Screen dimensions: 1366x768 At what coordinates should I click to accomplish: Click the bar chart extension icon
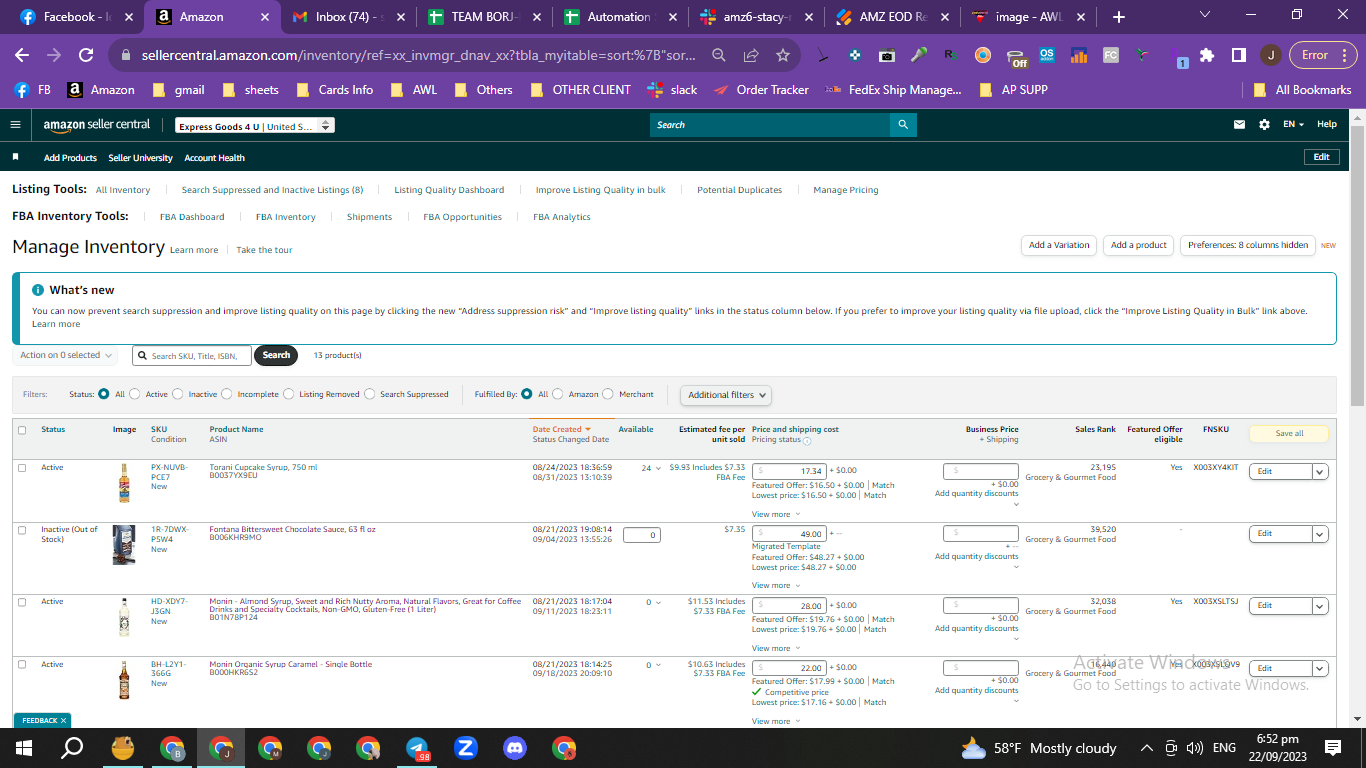(1079, 56)
